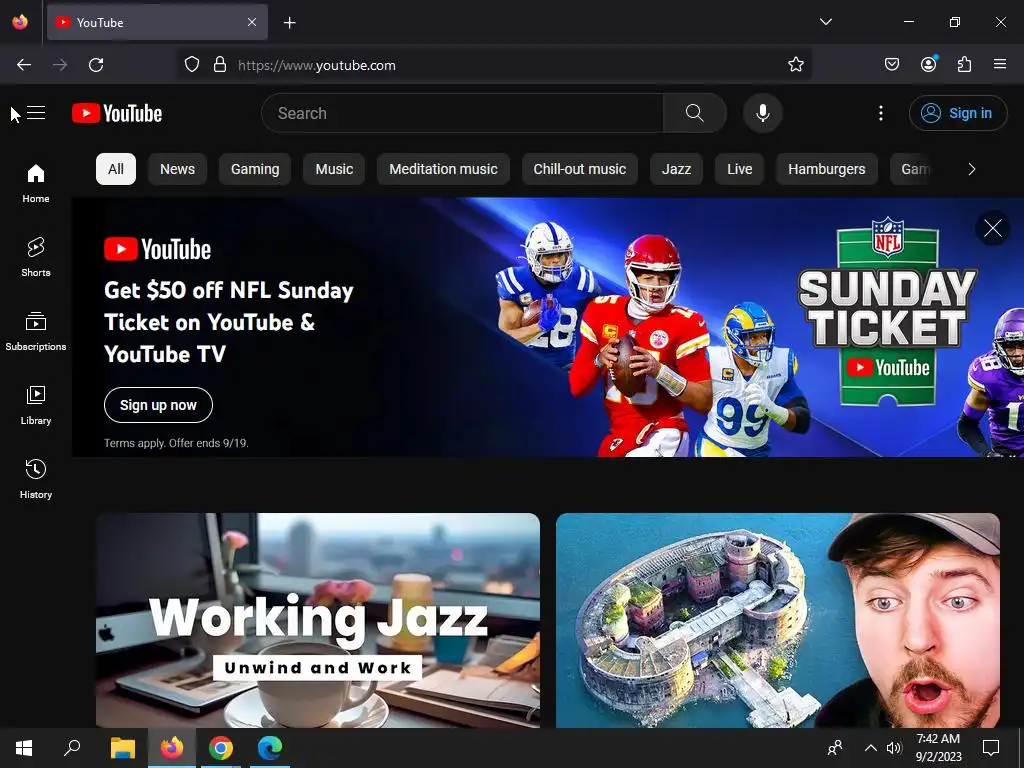Click Sign up now on banner
1024x768 pixels.
pos(158,405)
